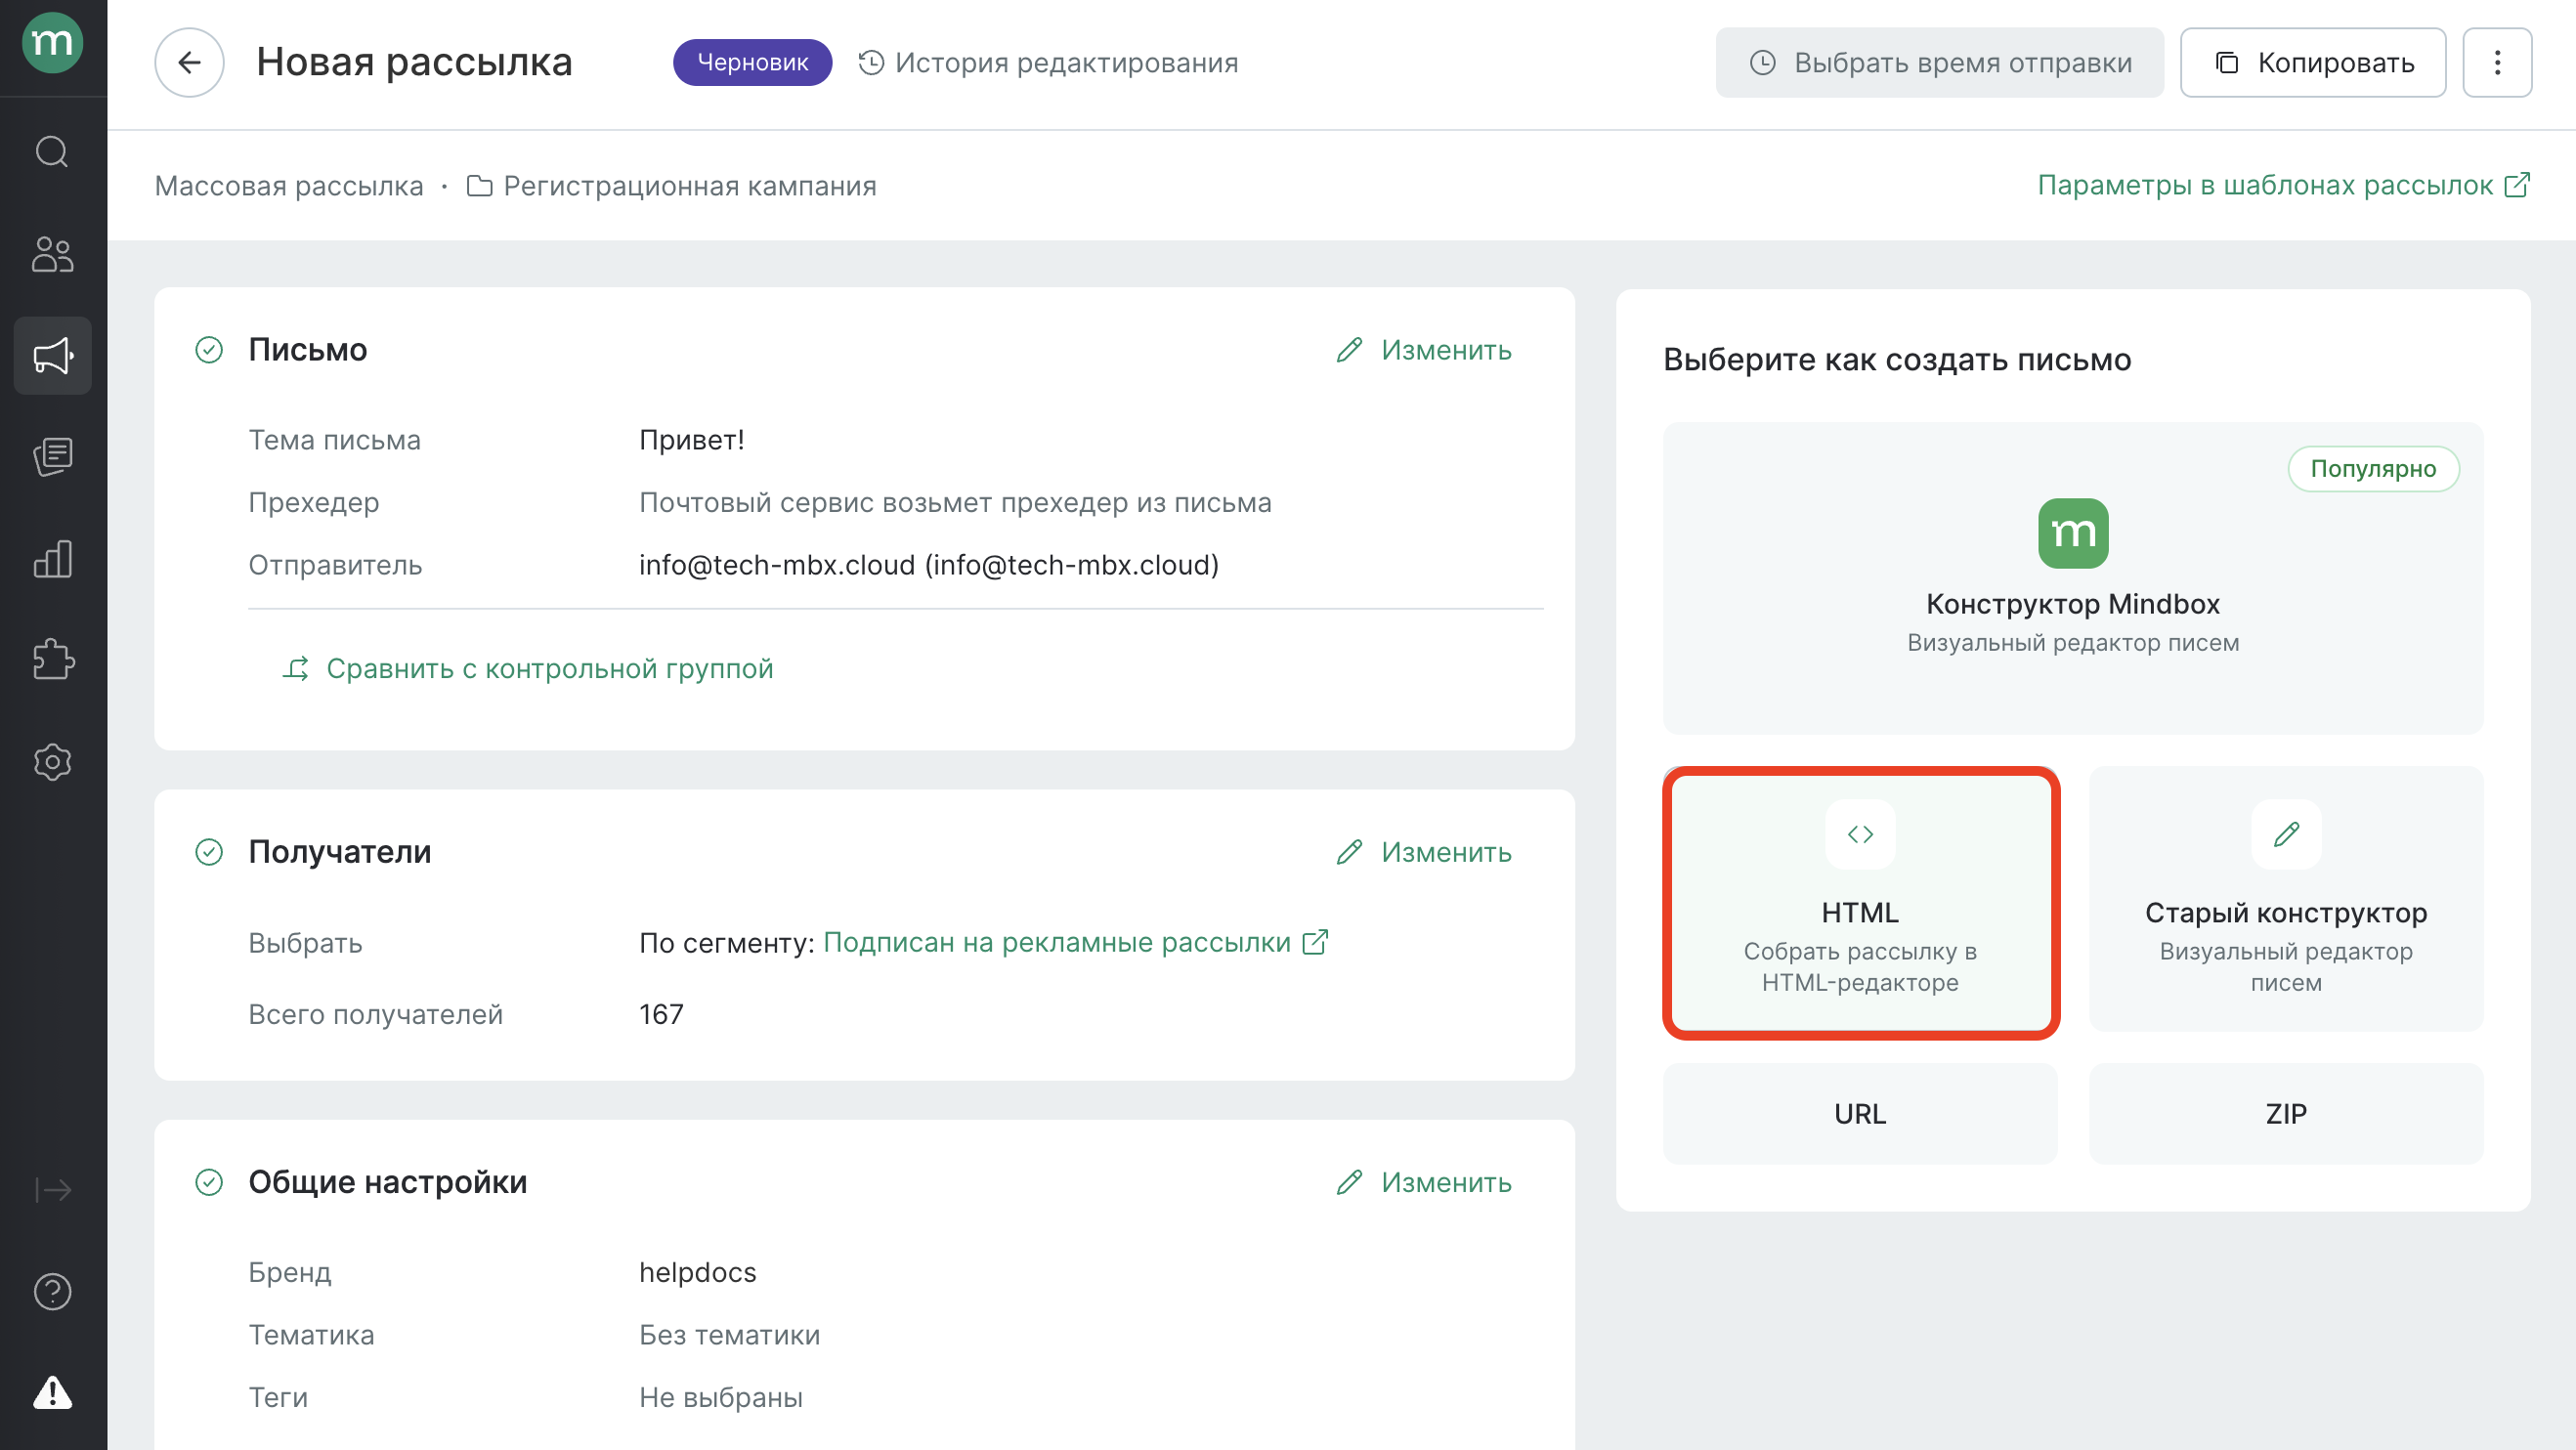Edit the Письмо section via Изменить
2576x1450 pixels.
tap(1424, 350)
